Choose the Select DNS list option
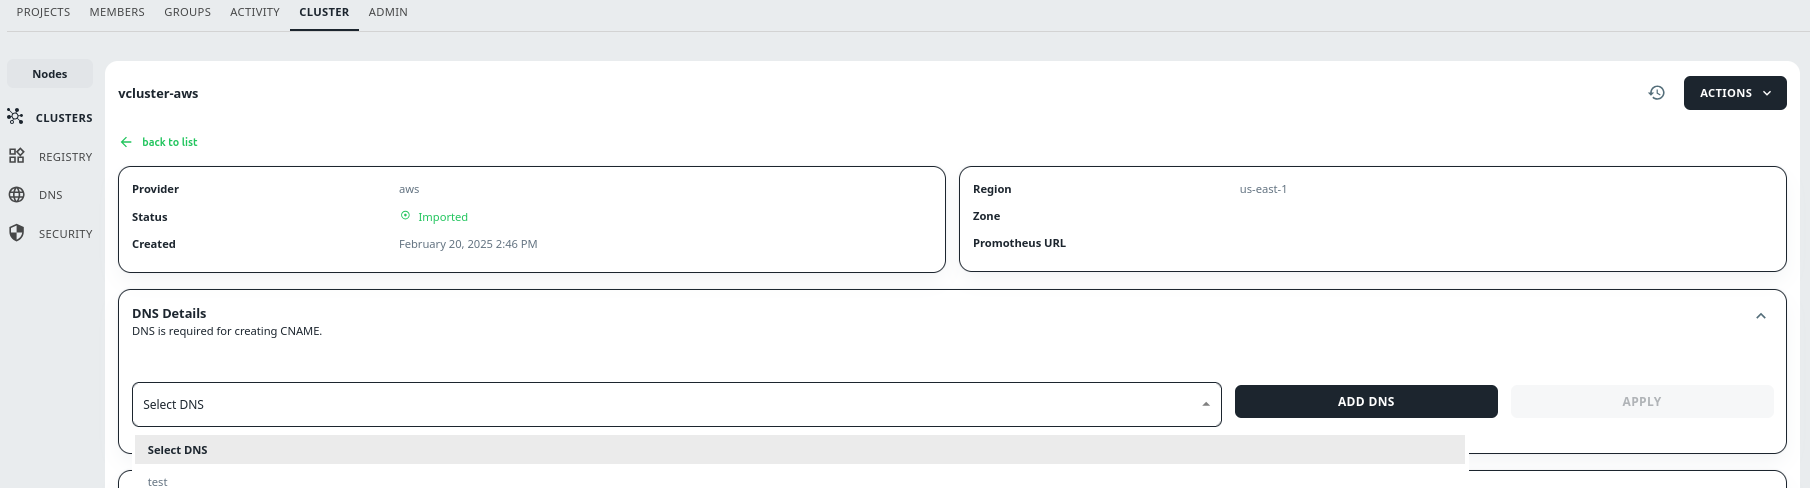Image resolution: width=1810 pixels, height=488 pixels. (800, 450)
